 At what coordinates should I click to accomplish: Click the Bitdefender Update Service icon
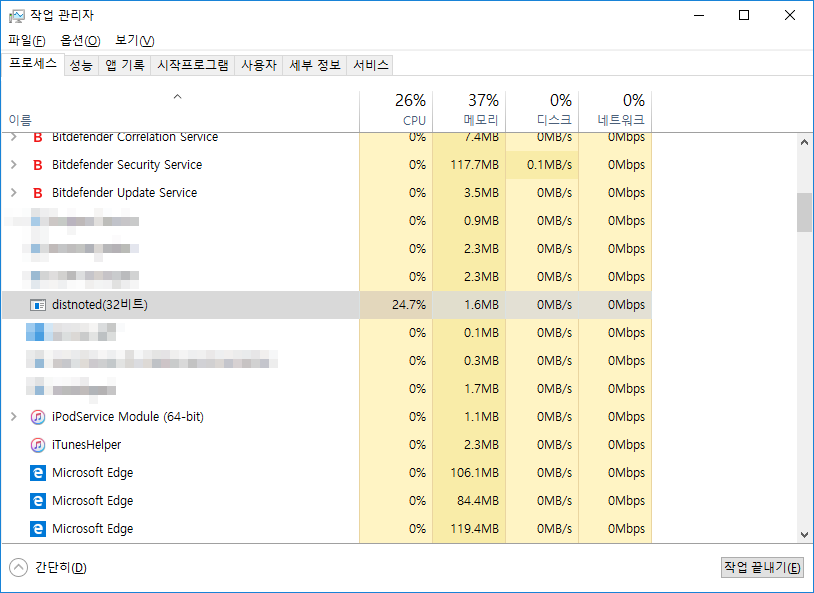(x=38, y=193)
